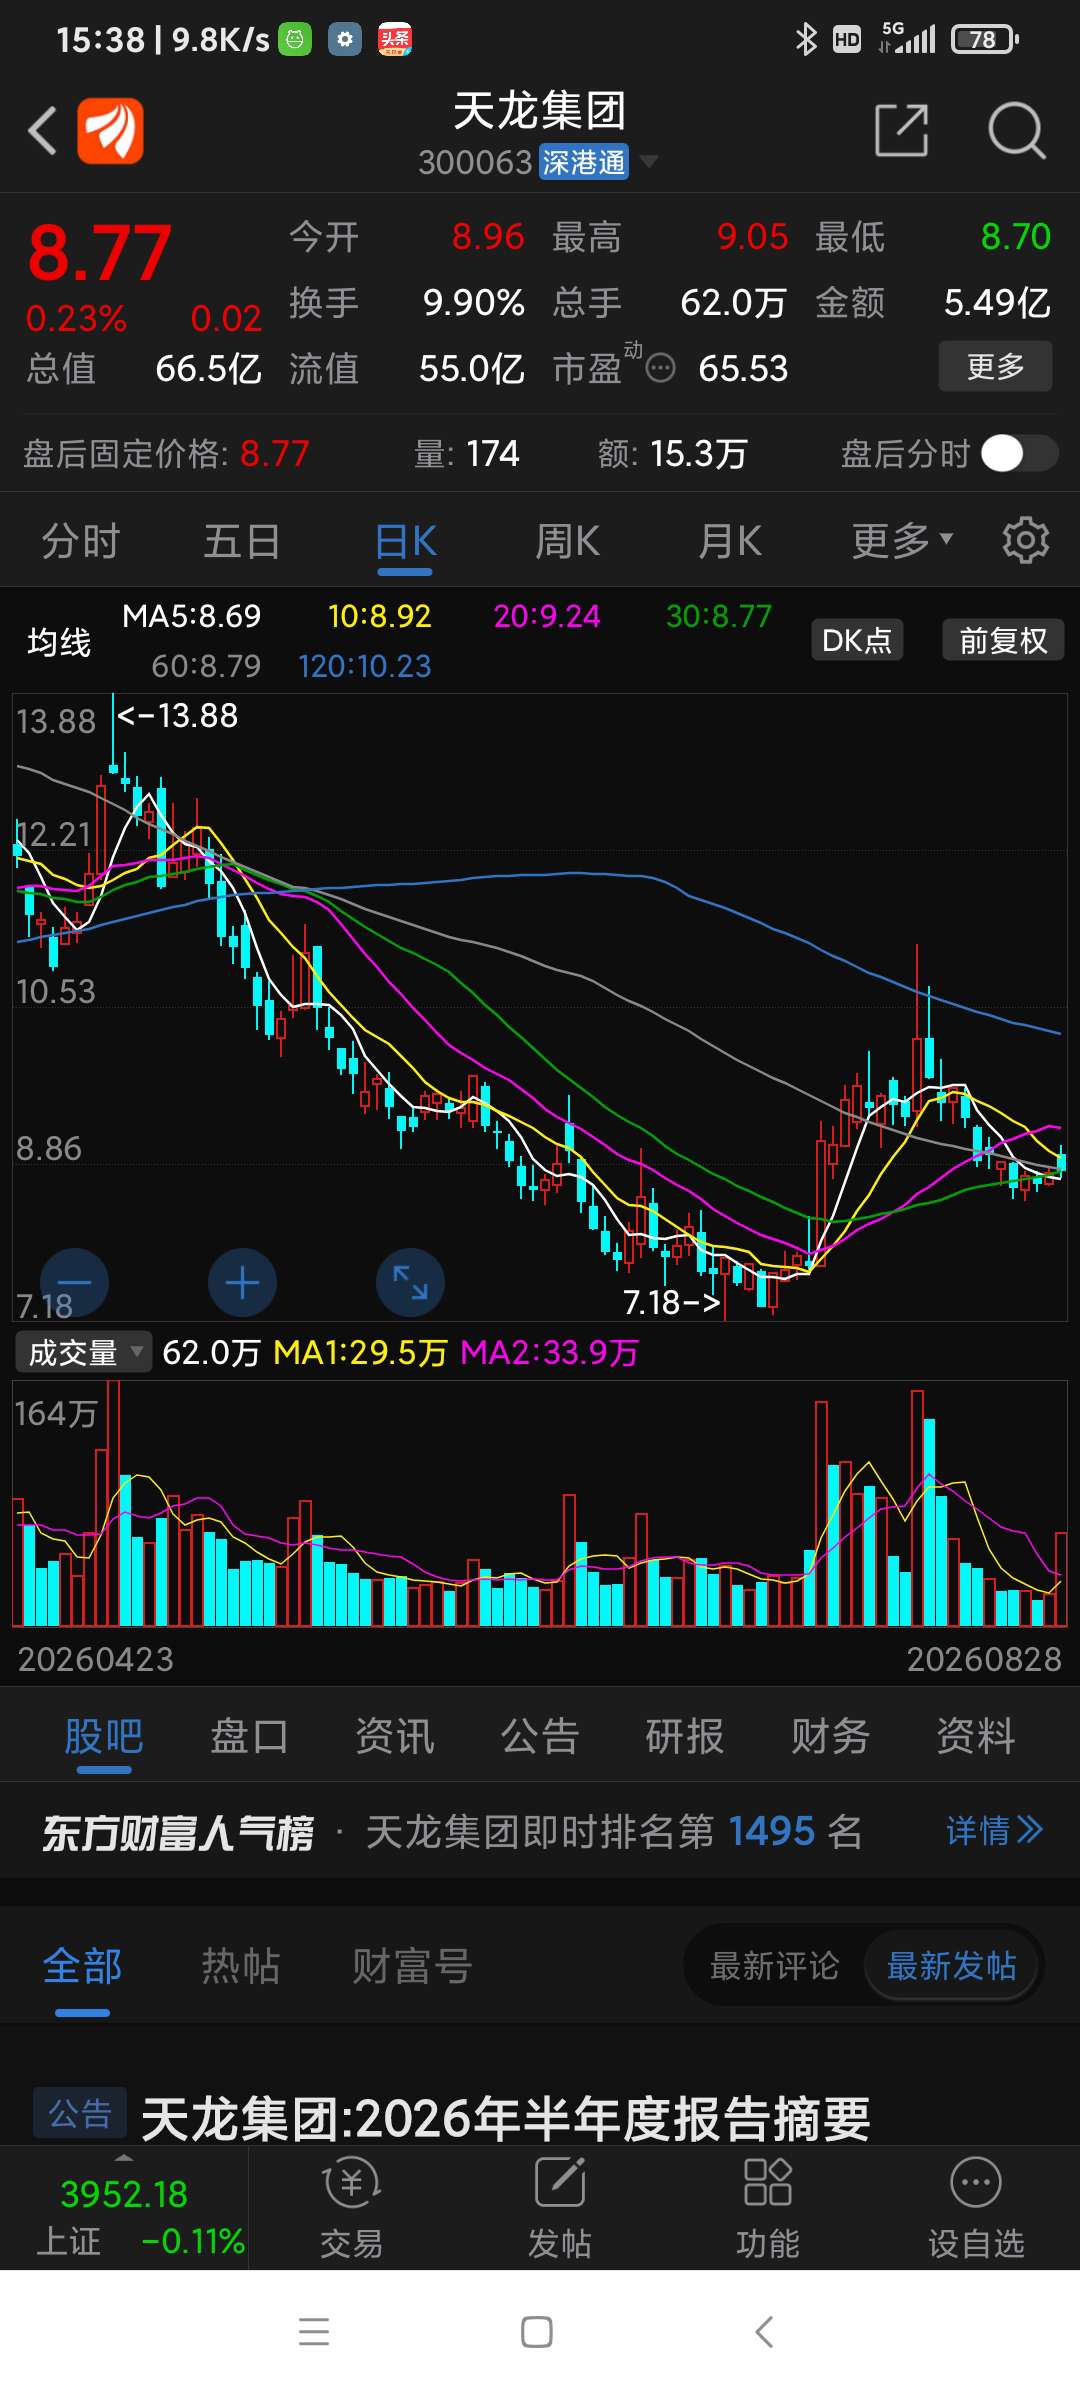Switch to 公告 tab

coord(540,1736)
